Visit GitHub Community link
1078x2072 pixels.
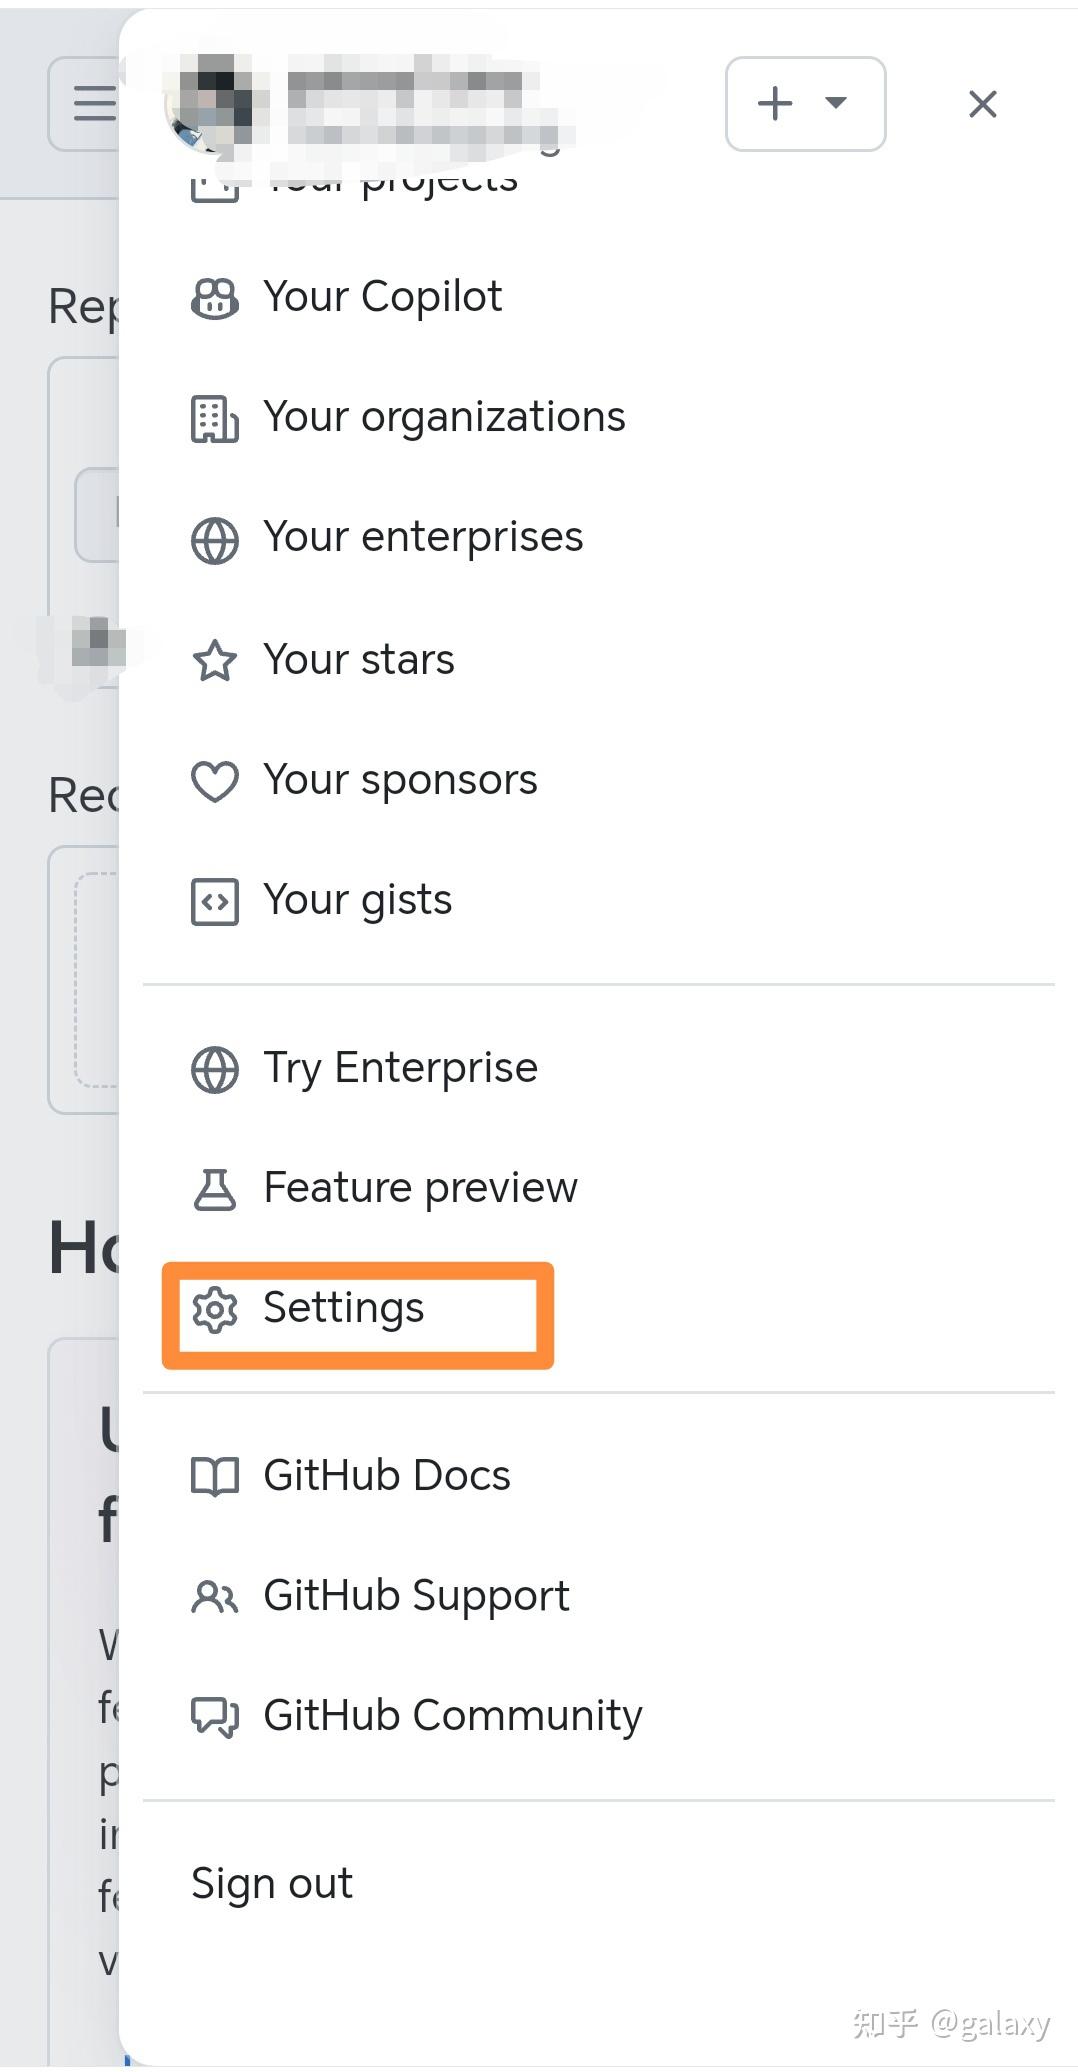[452, 1716]
